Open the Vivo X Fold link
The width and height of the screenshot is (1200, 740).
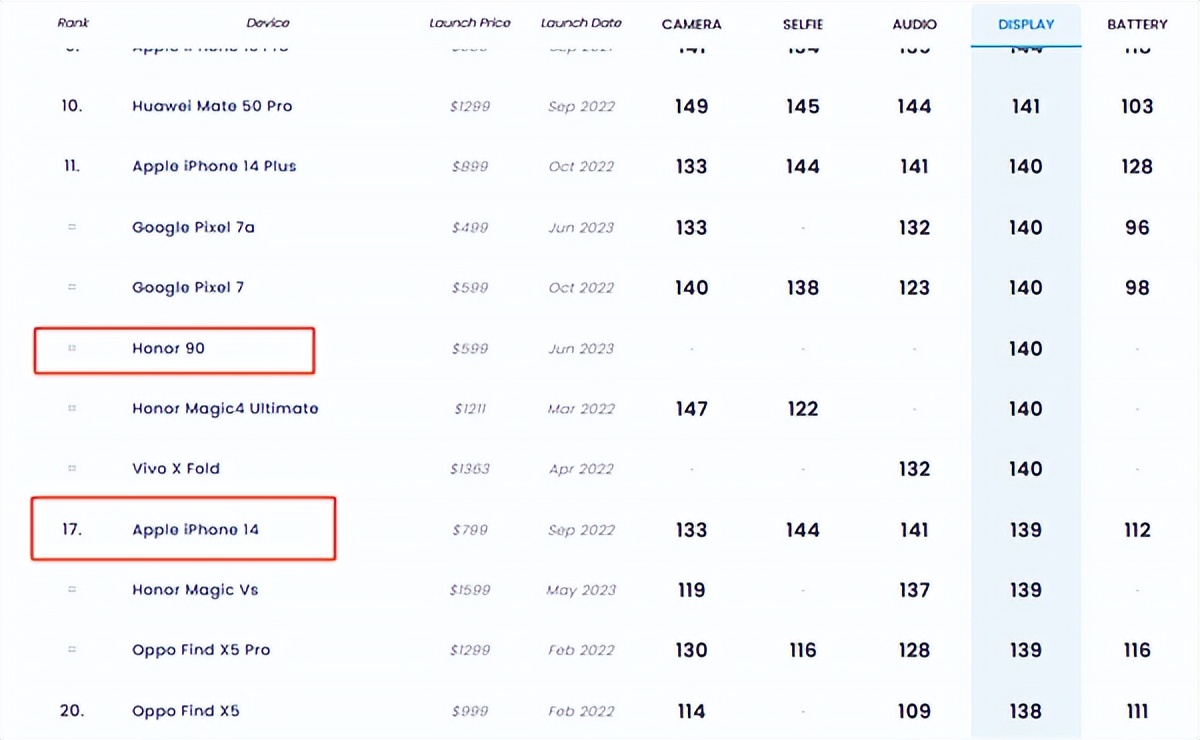click(x=176, y=468)
